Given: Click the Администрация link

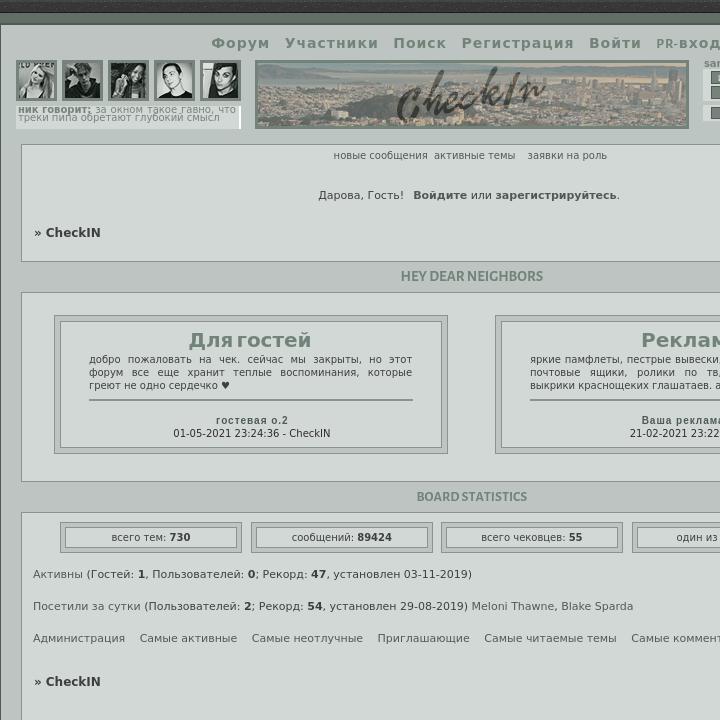Looking at the screenshot, I should tap(79, 639).
